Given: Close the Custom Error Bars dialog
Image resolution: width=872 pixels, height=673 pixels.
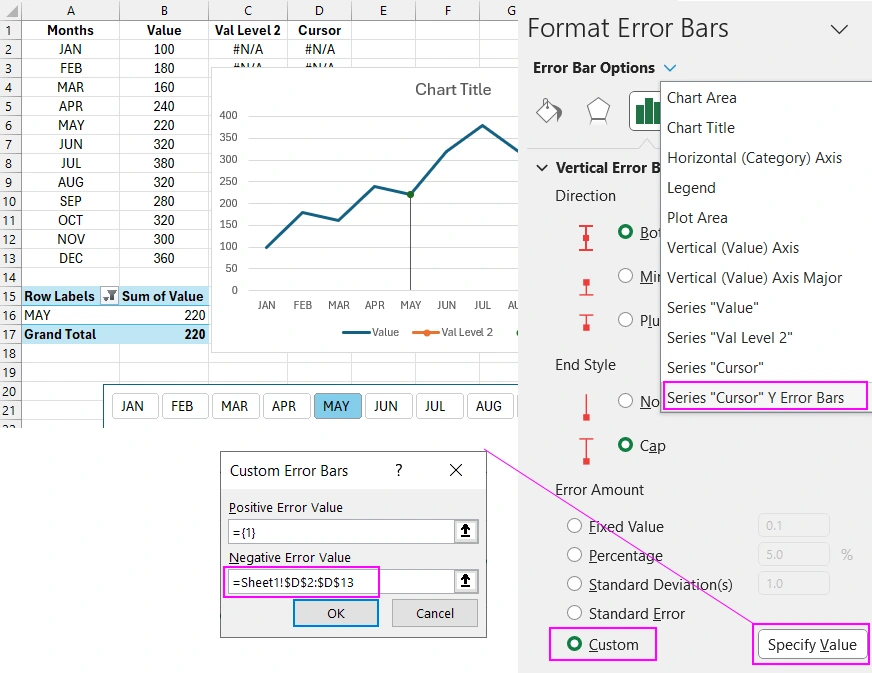Looking at the screenshot, I should point(456,470).
